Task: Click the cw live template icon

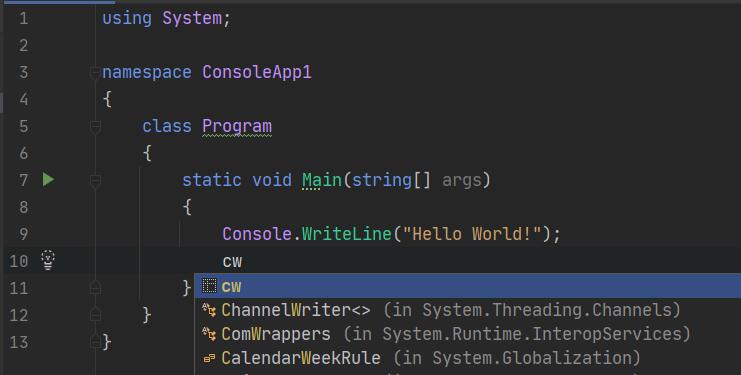Action: click(209, 286)
